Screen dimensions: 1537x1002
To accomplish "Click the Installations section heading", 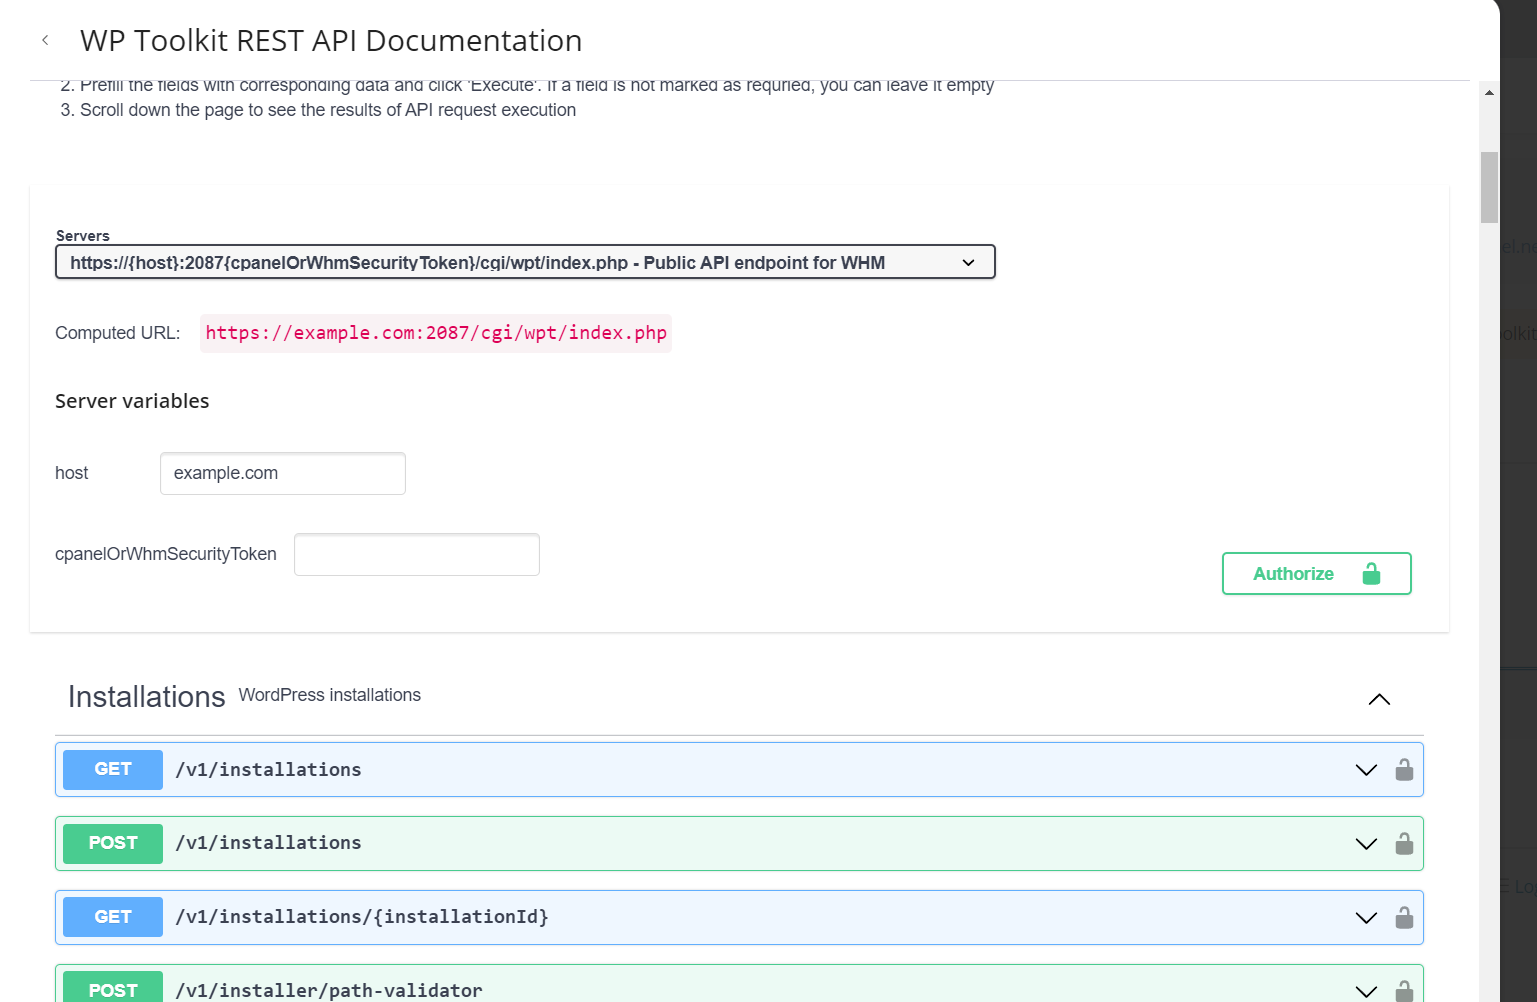I will coord(146,697).
